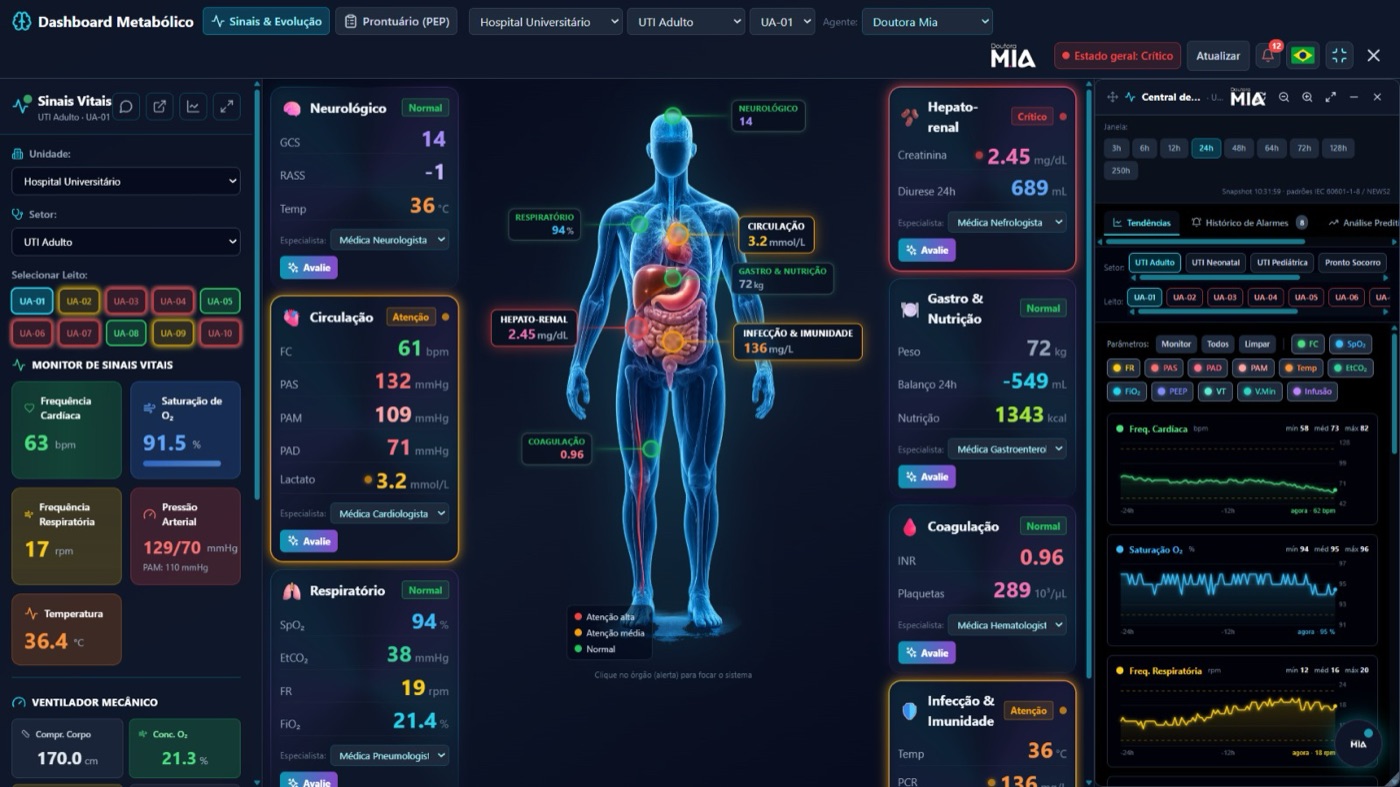The height and width of the screenshot is (787, 1400).
Task: Click the Atualizar button
Action: coord(1218,56)
